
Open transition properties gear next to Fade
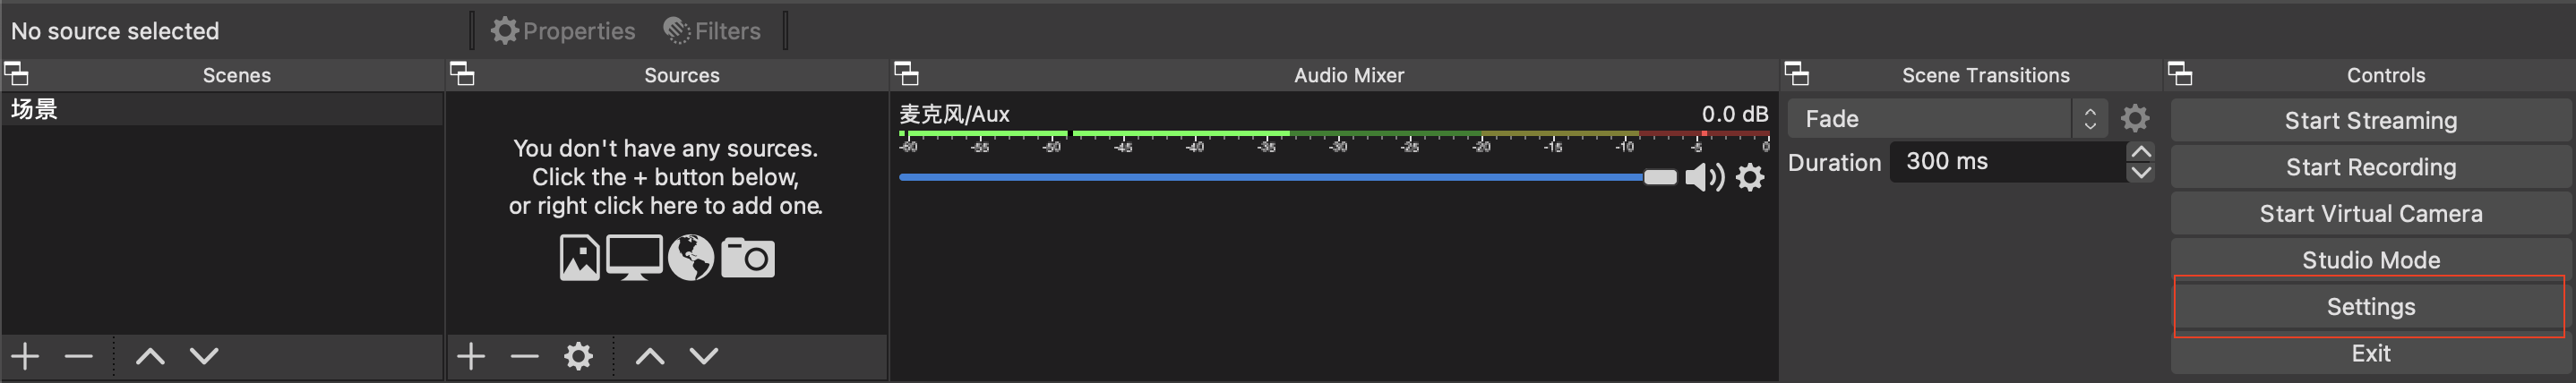(2134, 119)
